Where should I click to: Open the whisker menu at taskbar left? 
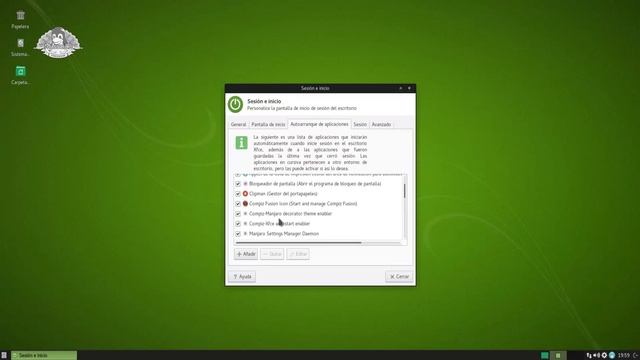pyautogui.click(x=4, y=356)
